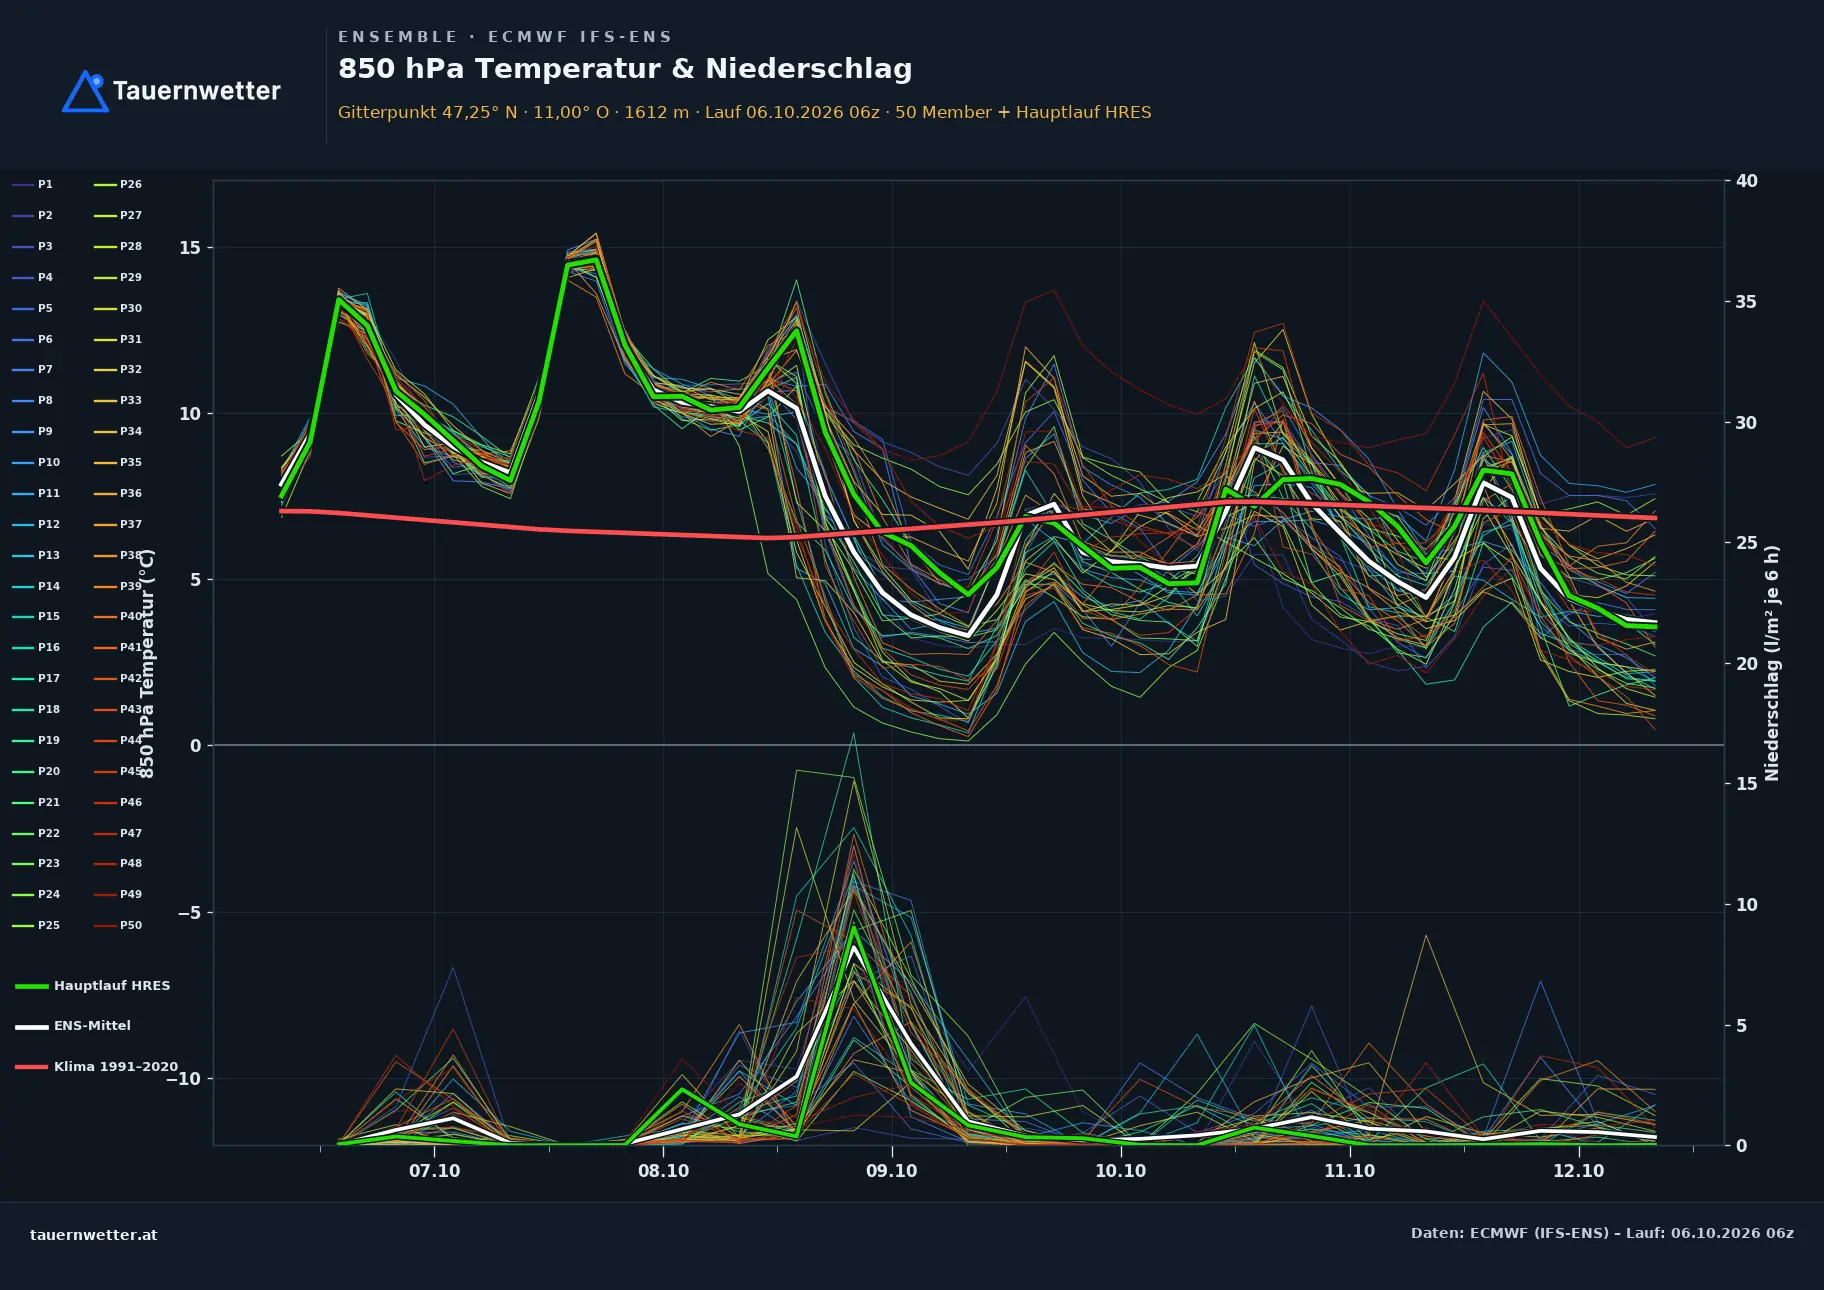Viewport: 1824px width, 1290px height.
Task: Click the 12.10 date axis label
Action: pyautogui.click(x=1578, y=1171)
